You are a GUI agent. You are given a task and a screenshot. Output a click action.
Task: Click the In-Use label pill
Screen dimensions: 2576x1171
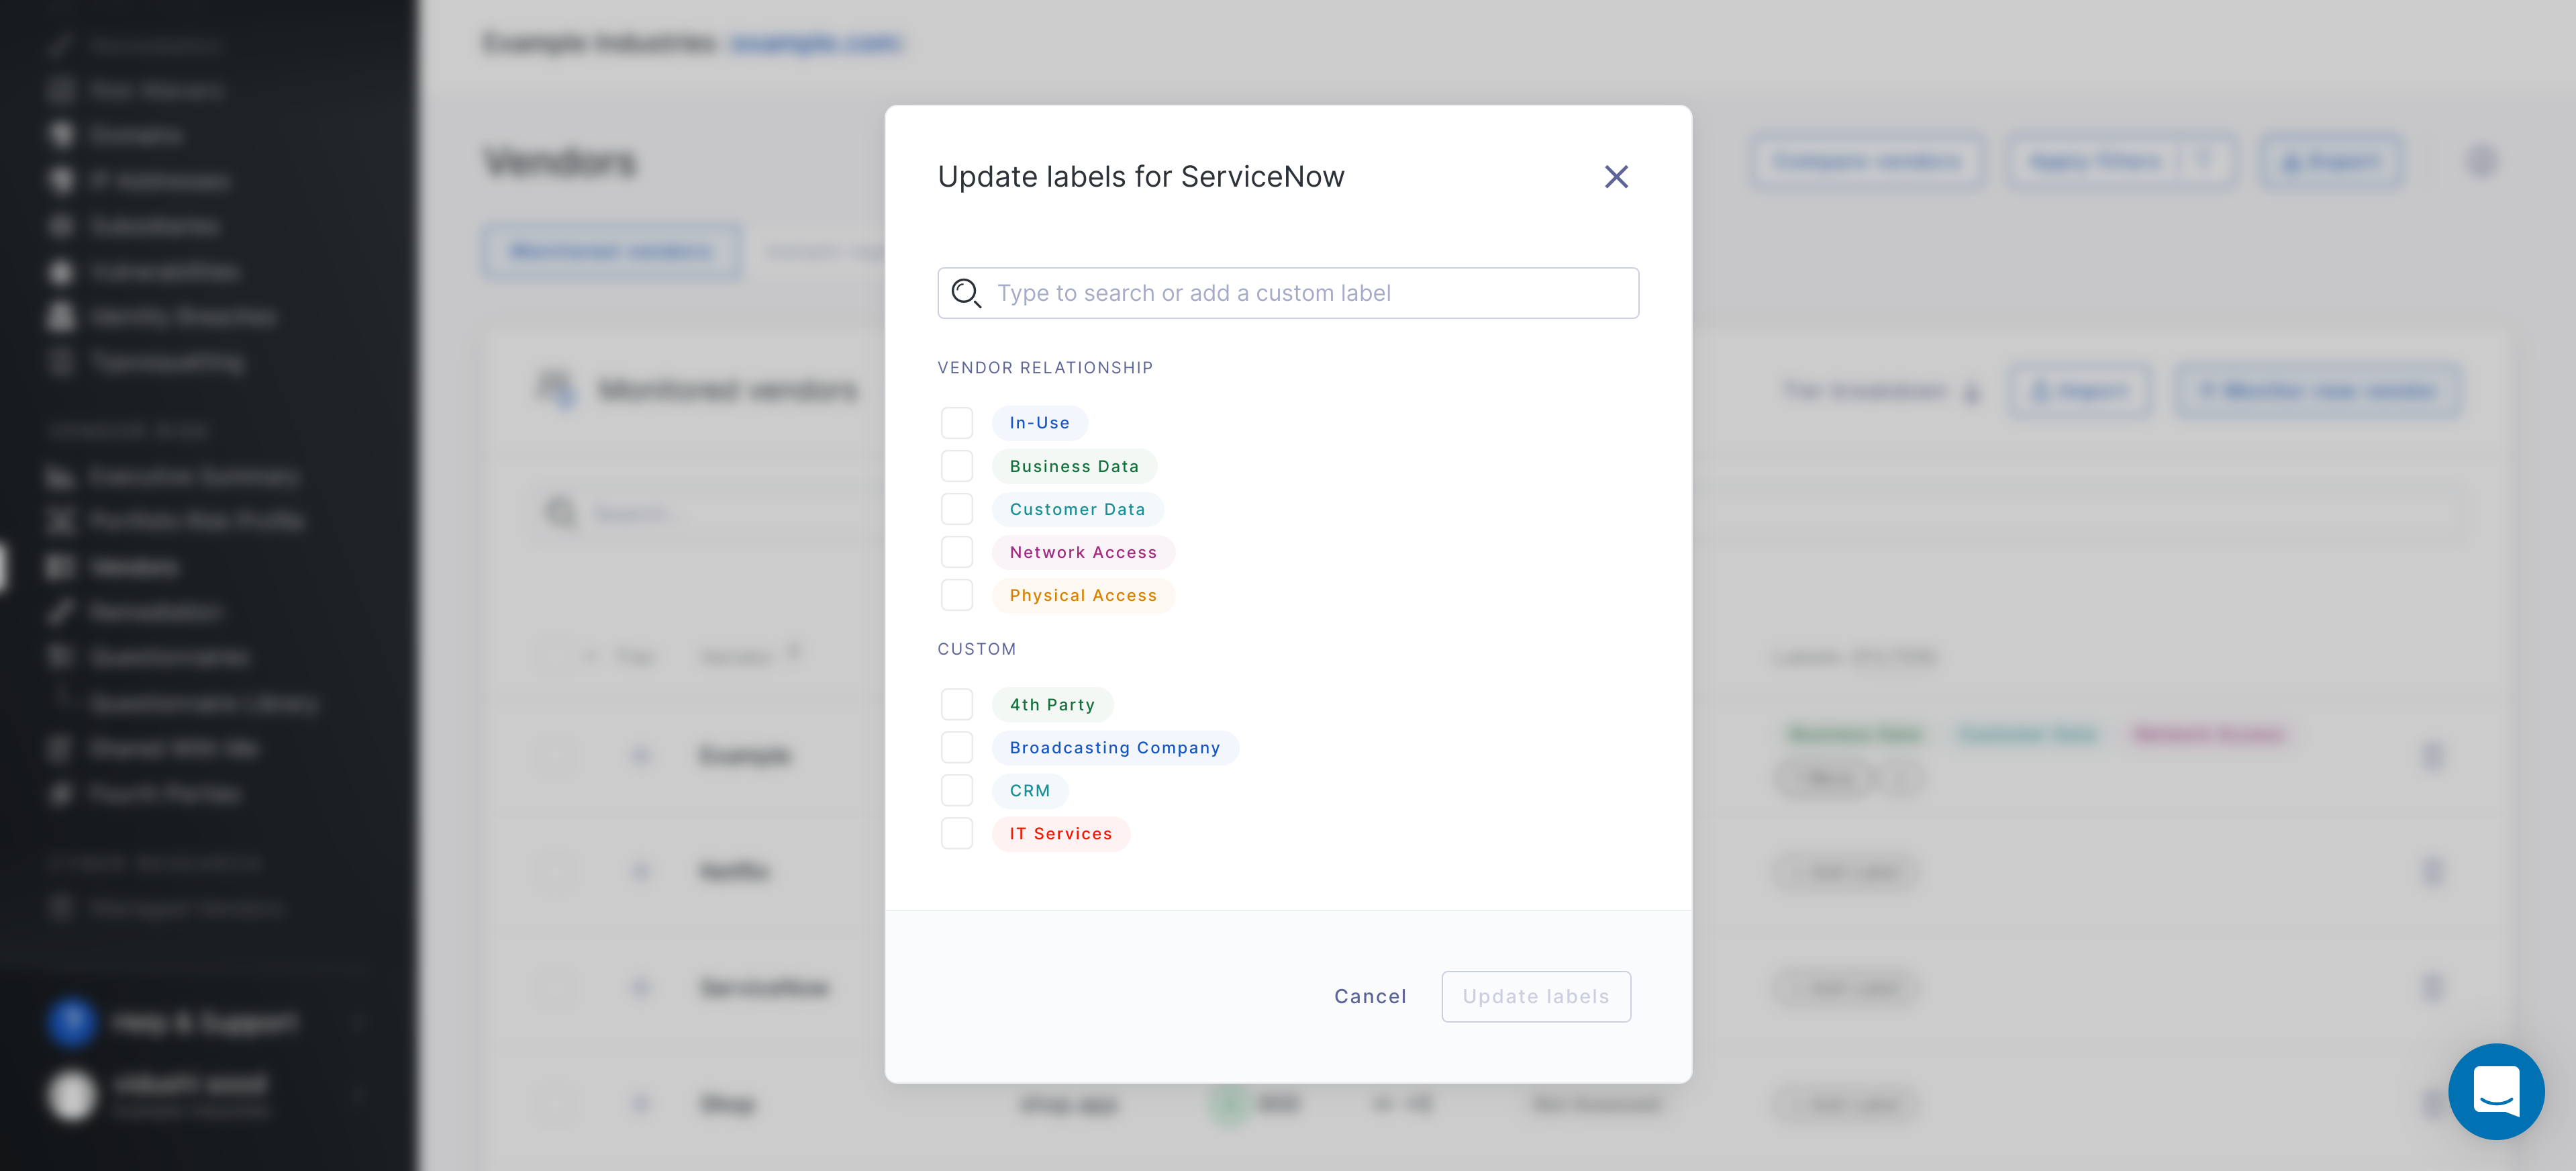[1039, 423]
